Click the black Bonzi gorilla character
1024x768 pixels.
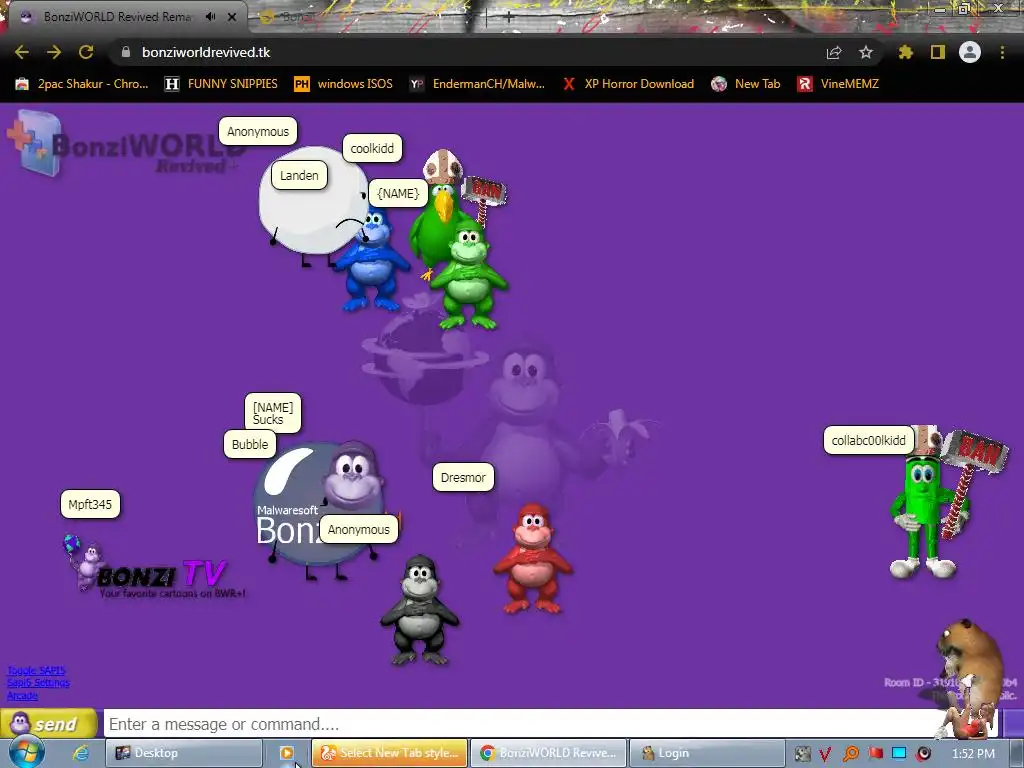click(420, 611)
